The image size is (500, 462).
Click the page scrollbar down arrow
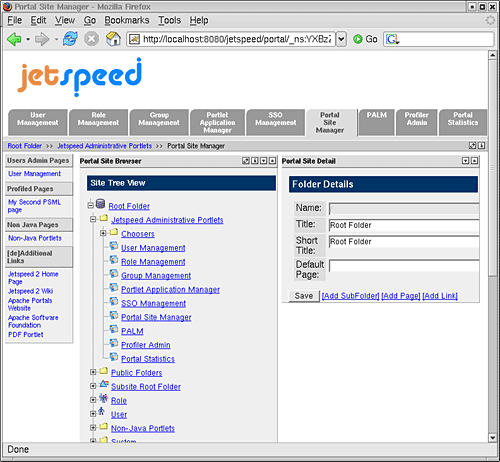click(492, 438)
